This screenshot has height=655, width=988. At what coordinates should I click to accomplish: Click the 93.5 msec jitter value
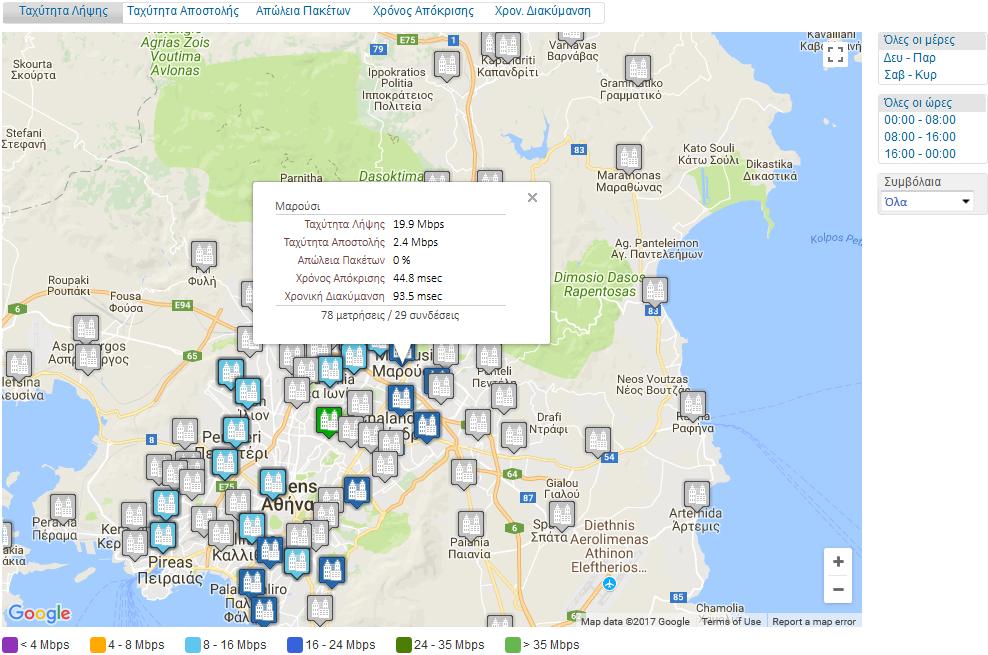click(417, 296)
